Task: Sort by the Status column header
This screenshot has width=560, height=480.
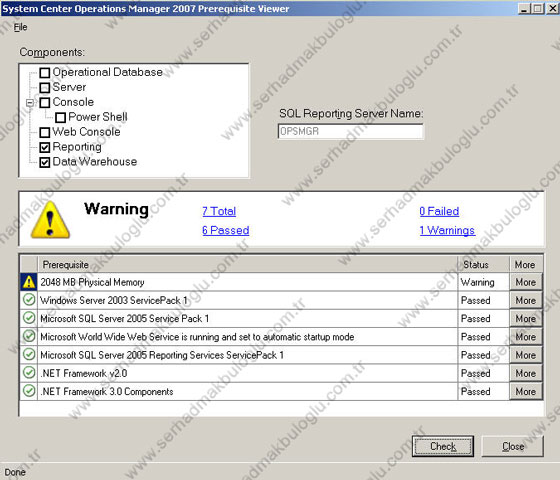Action: click(483, 265)
